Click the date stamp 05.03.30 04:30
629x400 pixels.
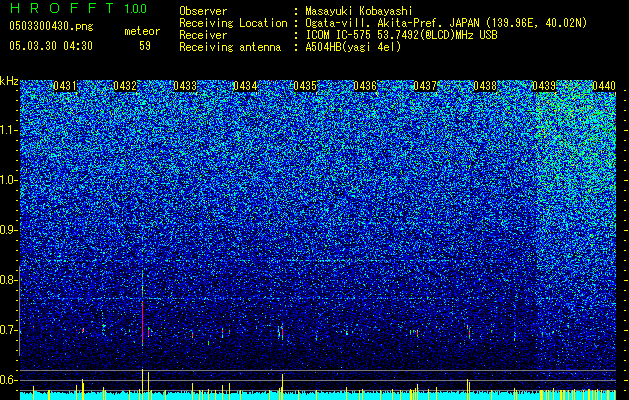(51, 46)
